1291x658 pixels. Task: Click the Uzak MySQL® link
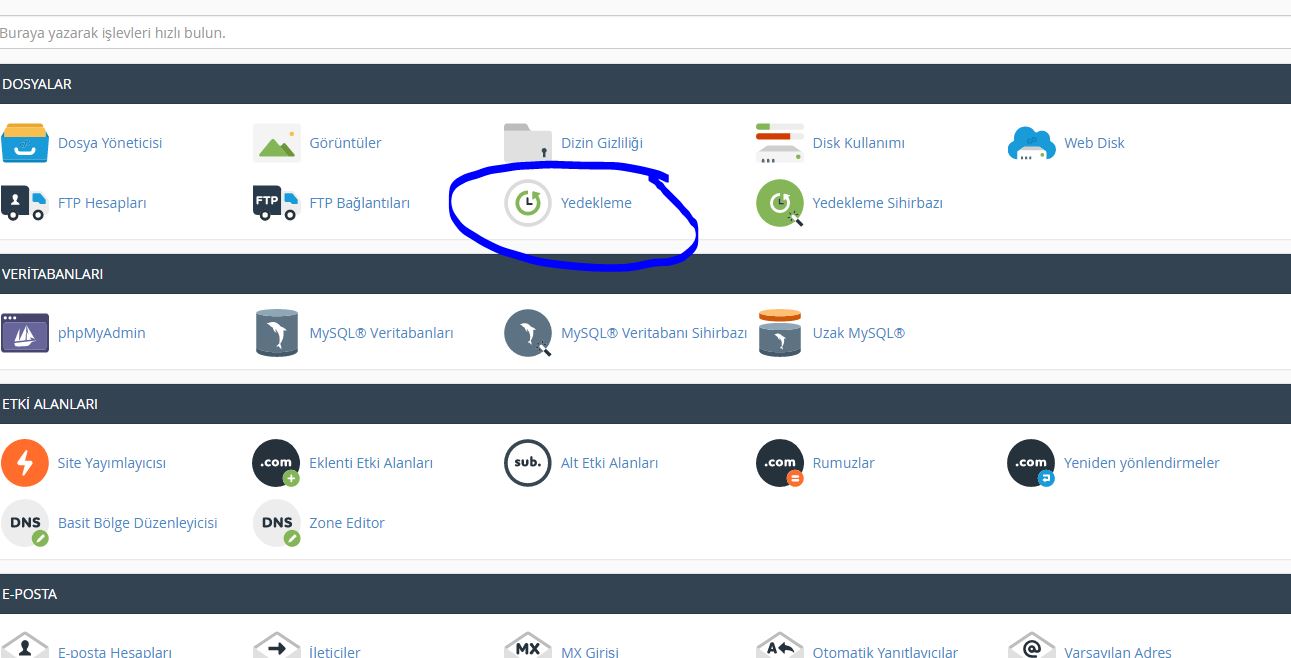[858, 333]
